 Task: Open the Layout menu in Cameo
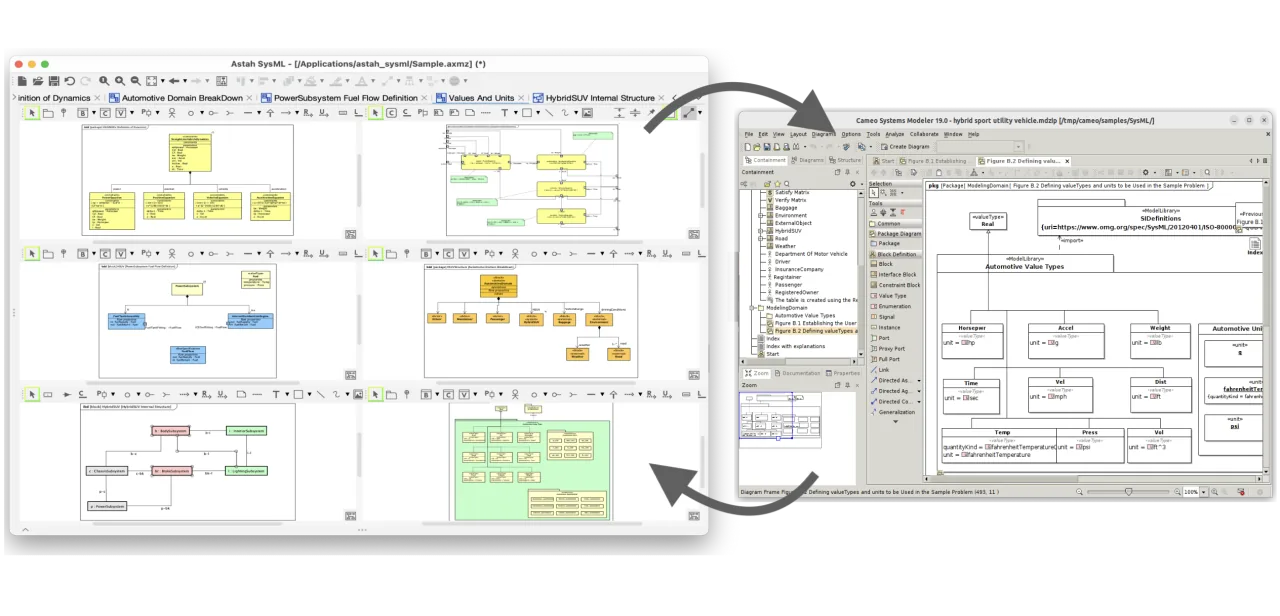tap(798, 134)
